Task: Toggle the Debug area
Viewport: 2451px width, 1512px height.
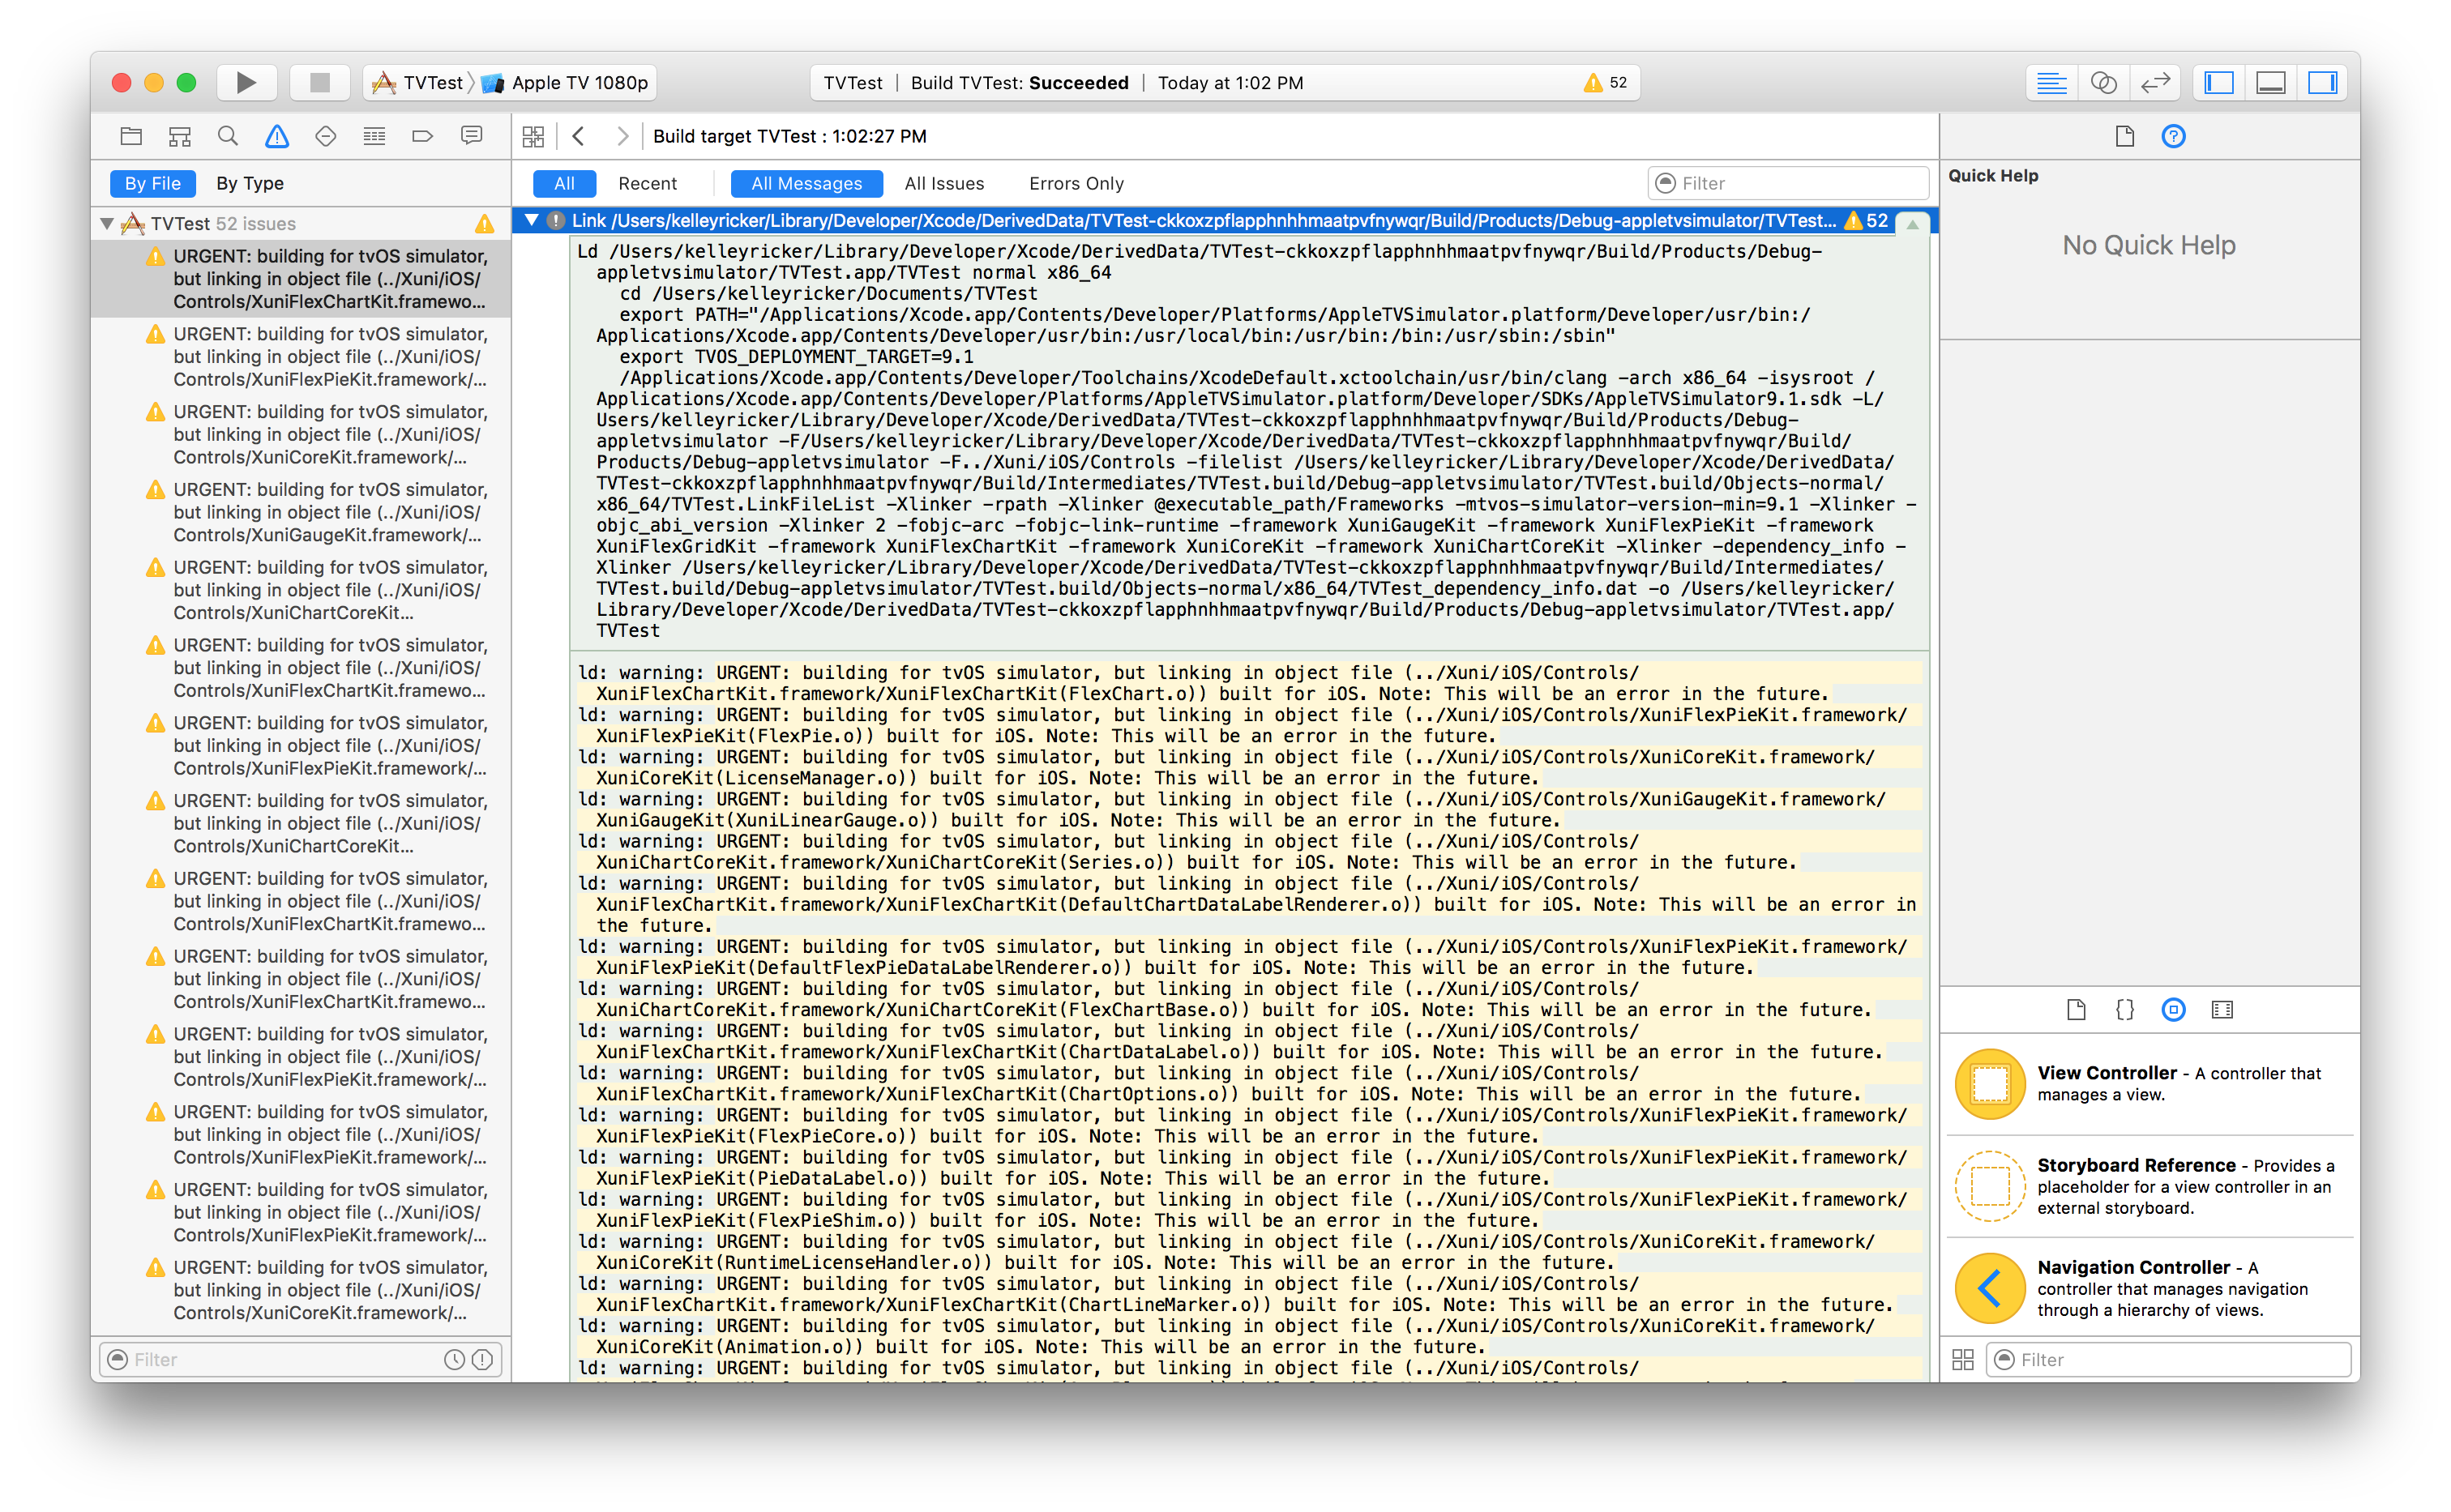Action: (2270, 82)
